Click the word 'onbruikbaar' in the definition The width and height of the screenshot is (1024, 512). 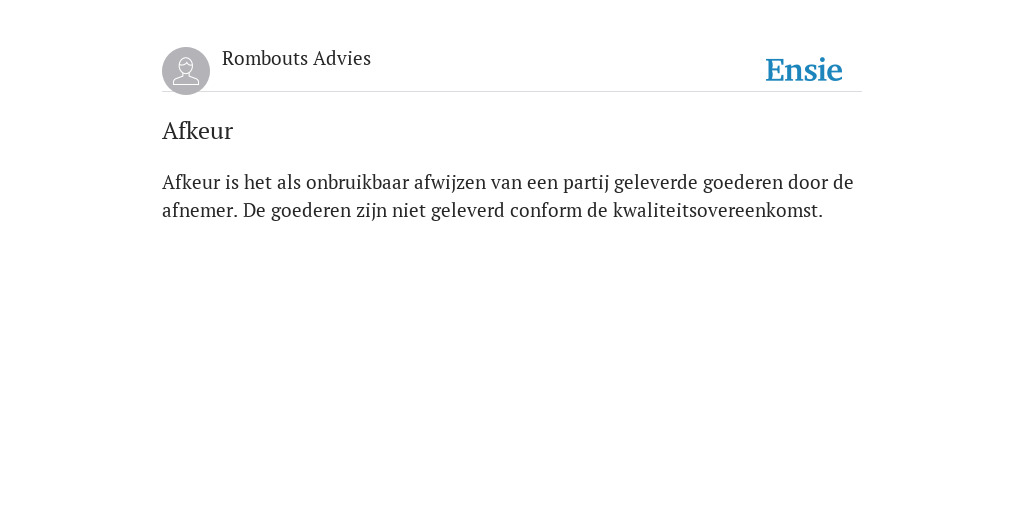[x=357, y=182]
